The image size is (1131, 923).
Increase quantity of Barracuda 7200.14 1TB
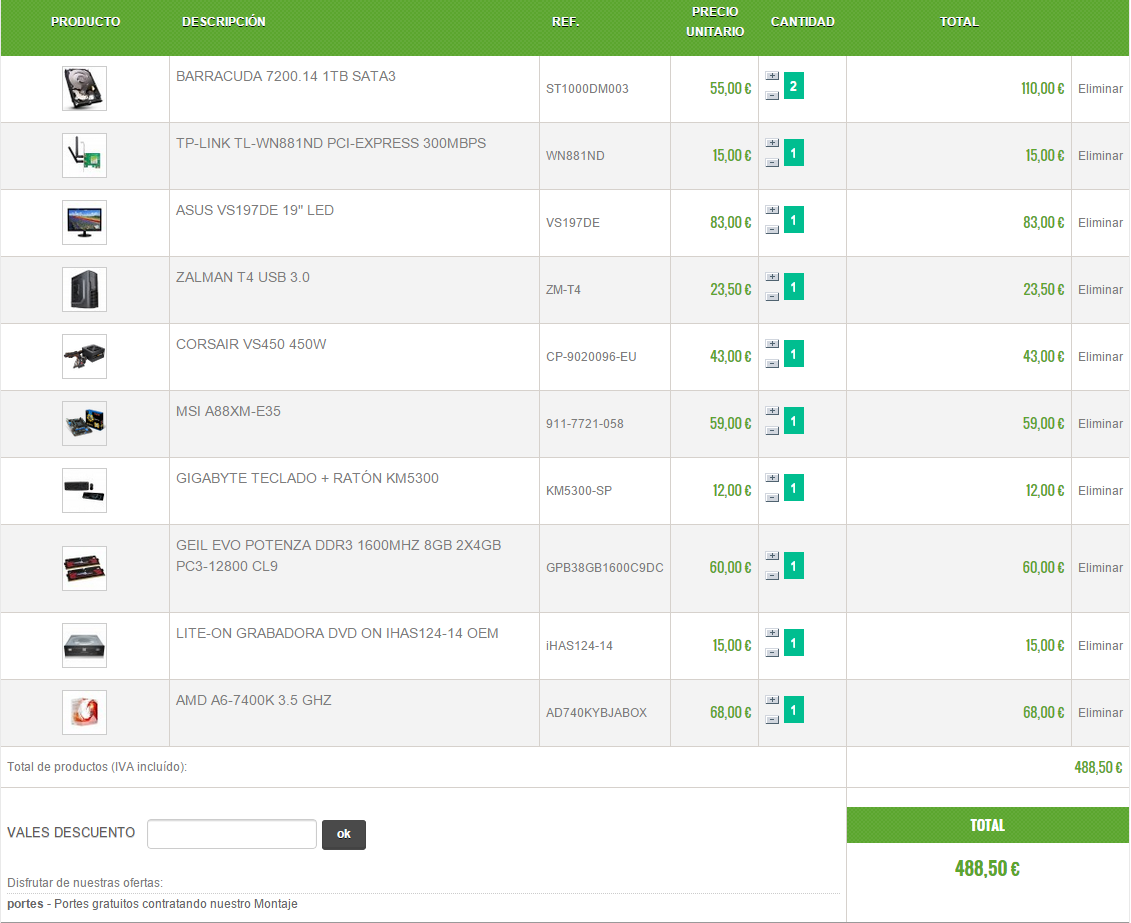(x=772, y=76)
